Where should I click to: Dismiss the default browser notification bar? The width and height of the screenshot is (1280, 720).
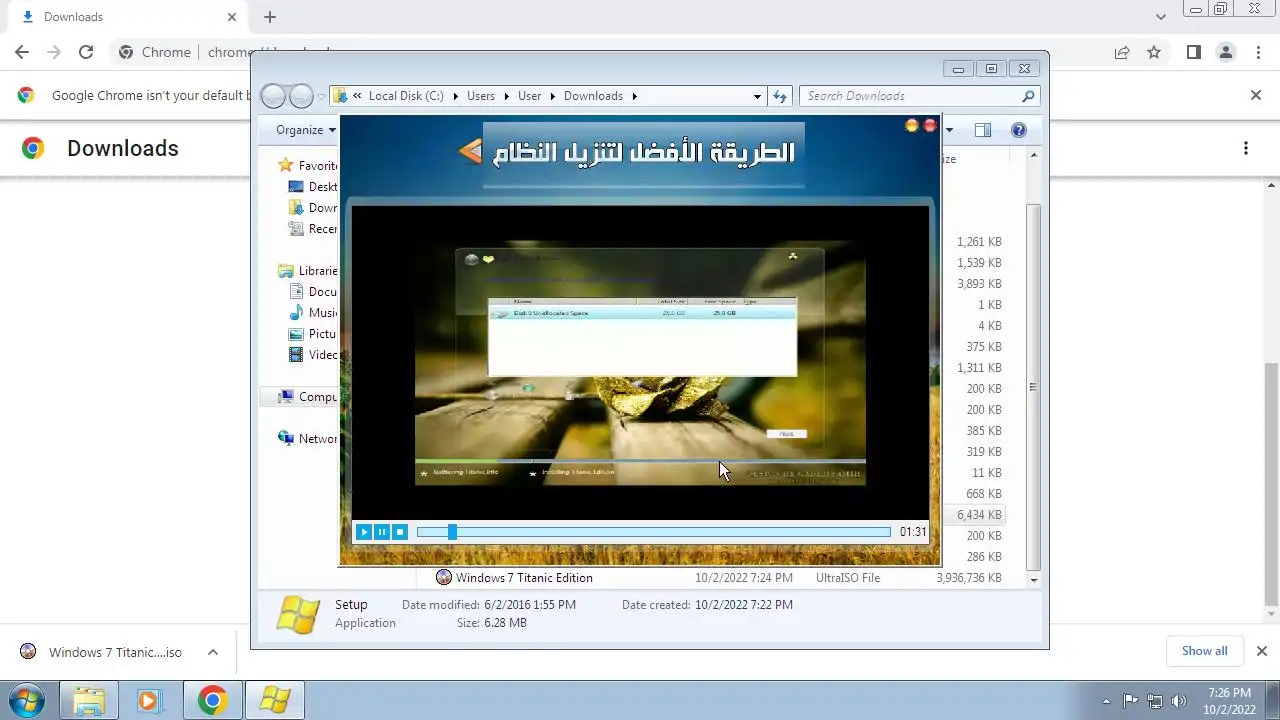coord(1256,95)
